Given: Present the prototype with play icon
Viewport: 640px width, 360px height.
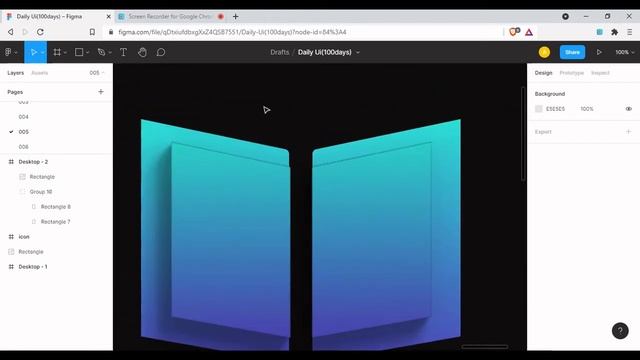Looking at the screenshot, I should click(x=599, y=52).
